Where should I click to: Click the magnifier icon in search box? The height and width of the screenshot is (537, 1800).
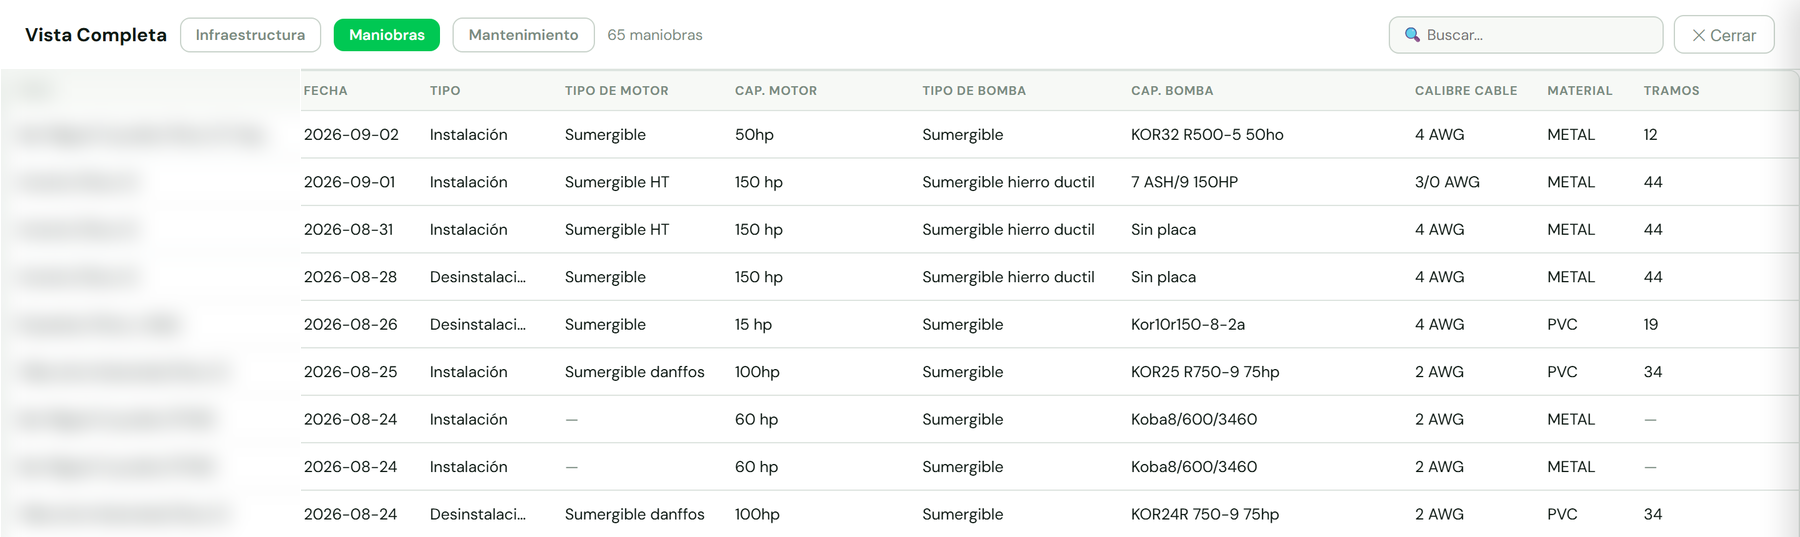point(1412,35)
